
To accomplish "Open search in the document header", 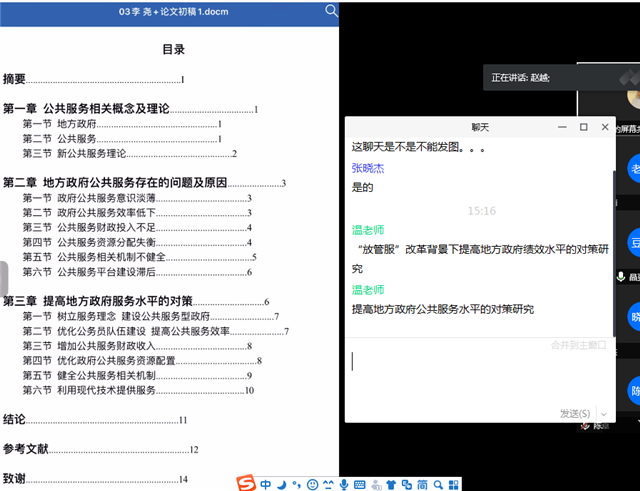I will 331,11.
